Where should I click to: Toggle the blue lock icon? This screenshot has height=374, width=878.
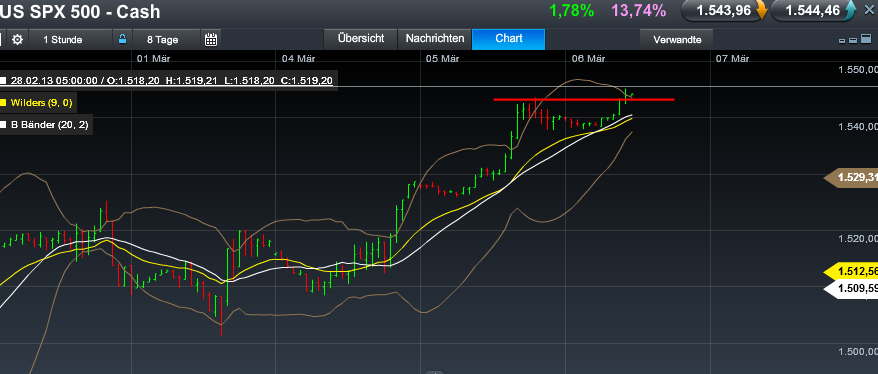pyautogui.click(x=123, y=39)
